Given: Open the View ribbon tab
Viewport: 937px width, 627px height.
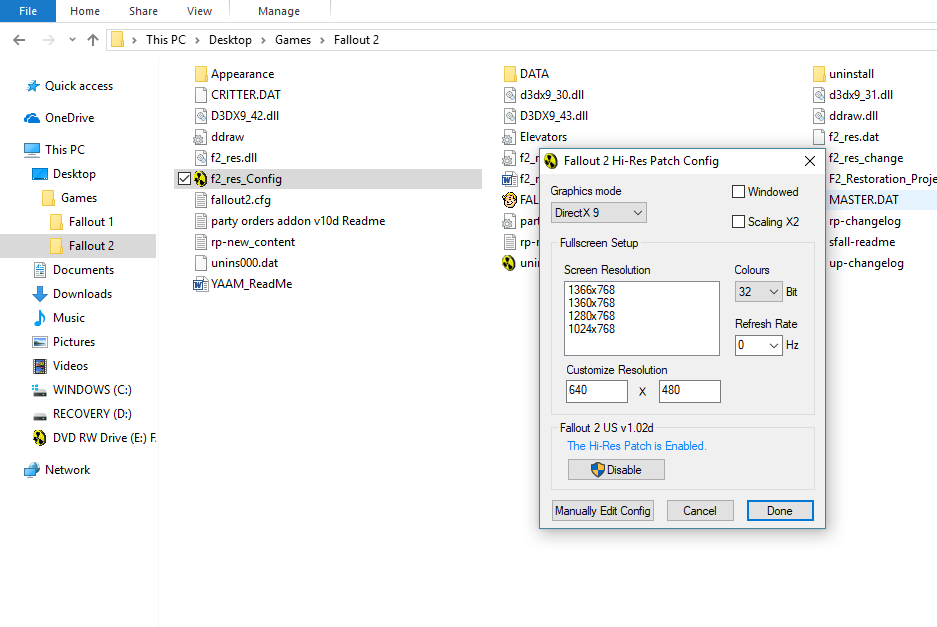Looking at the screenshot, I should [199, 11].
